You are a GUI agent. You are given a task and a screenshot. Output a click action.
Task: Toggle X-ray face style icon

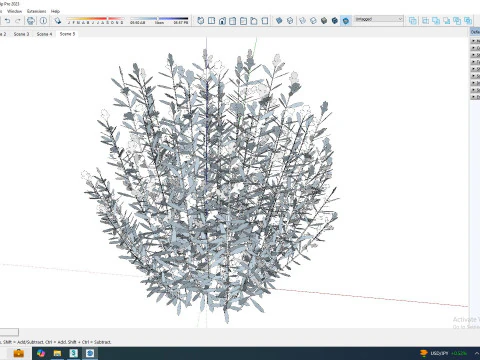point(279,21)
